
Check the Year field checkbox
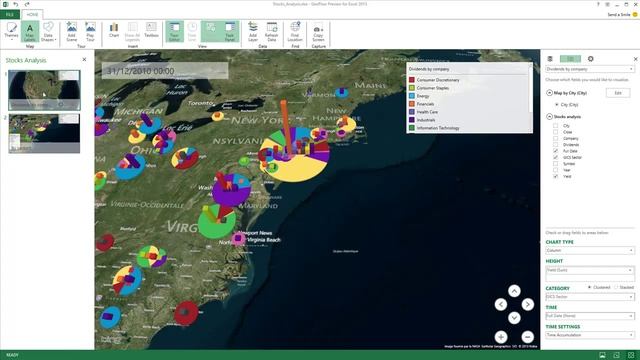coord(556,170)
